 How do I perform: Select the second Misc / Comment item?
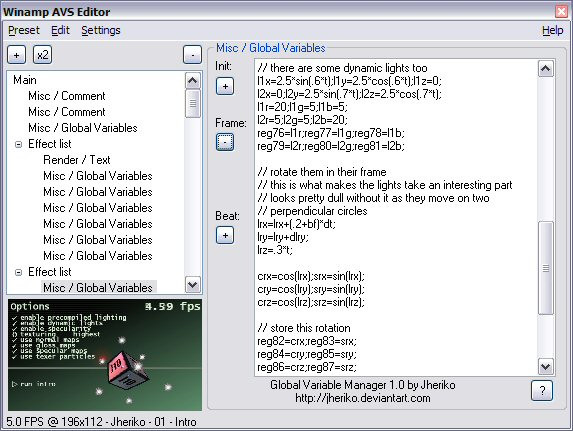coord(67,112)
